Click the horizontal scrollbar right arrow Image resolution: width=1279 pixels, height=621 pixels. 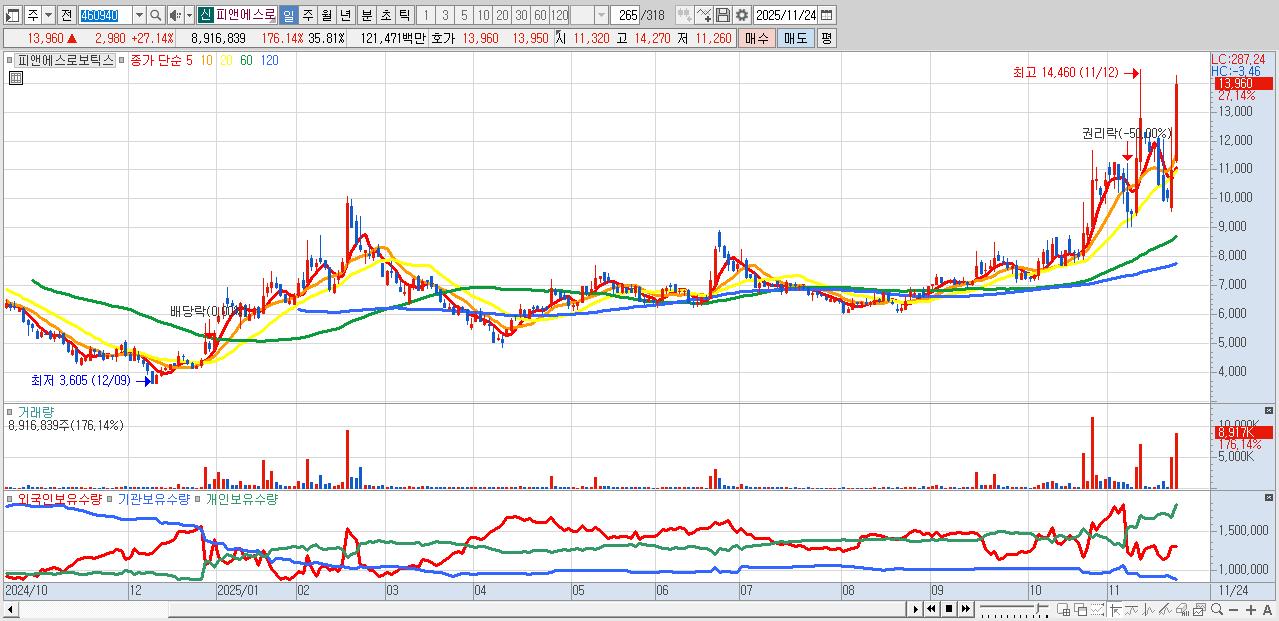point(915,609)
